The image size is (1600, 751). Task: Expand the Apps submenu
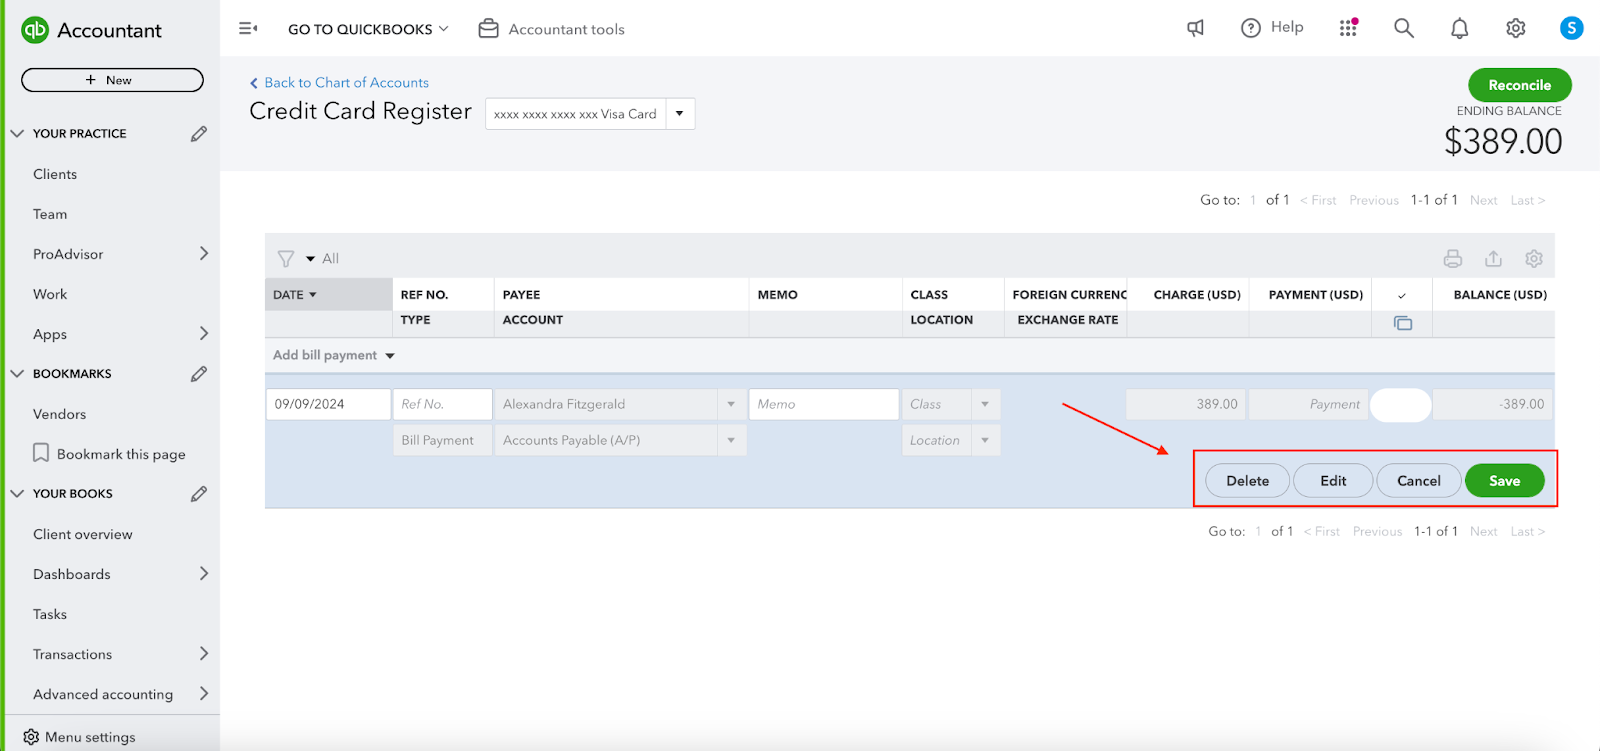click(204, 333)
